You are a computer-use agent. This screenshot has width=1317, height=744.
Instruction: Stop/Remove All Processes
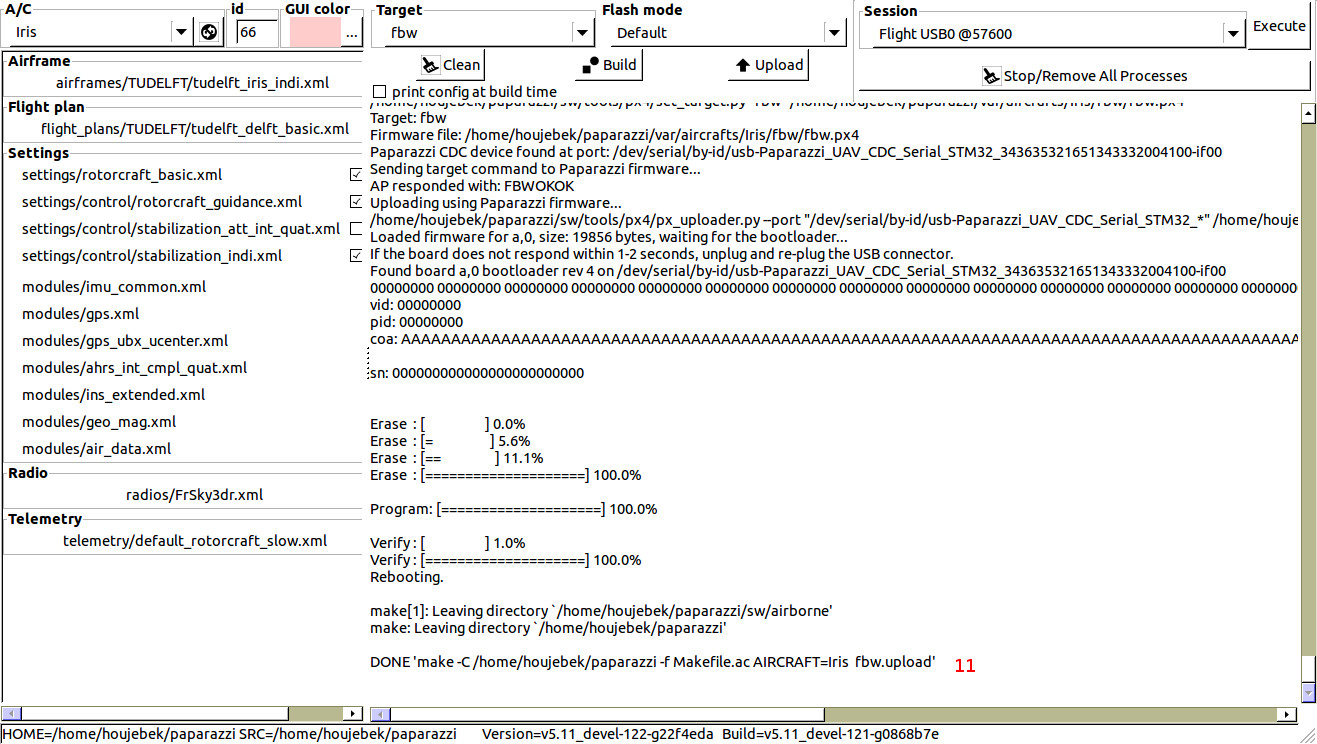tap(1084, 76)
